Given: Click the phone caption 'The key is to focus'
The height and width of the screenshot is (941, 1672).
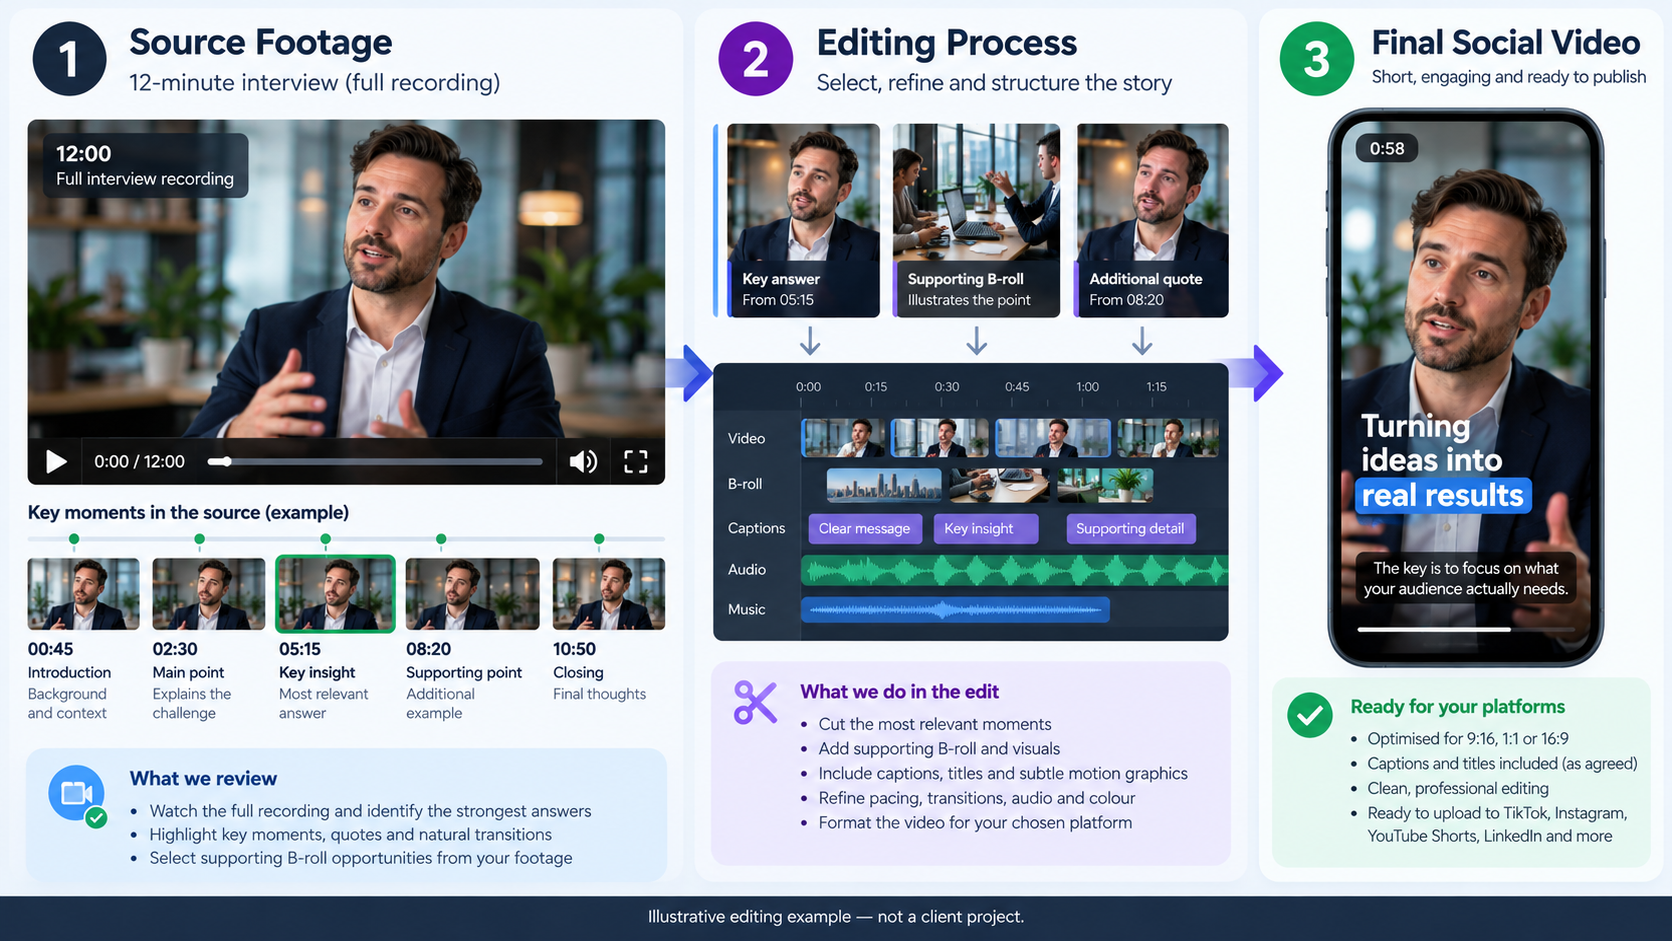Looking at the screenshot, I should (1466, 578).
